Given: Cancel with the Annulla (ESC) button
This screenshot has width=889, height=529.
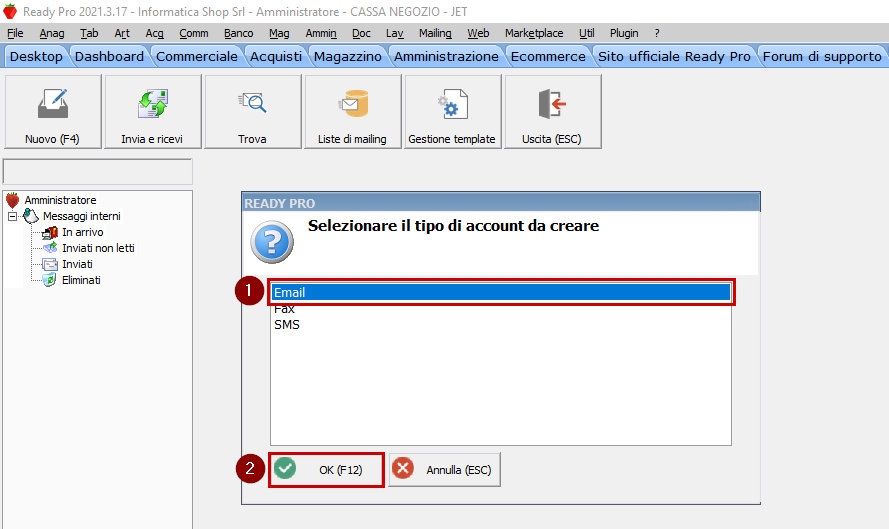Looking at the screenshot, I should tap(444, 470).
